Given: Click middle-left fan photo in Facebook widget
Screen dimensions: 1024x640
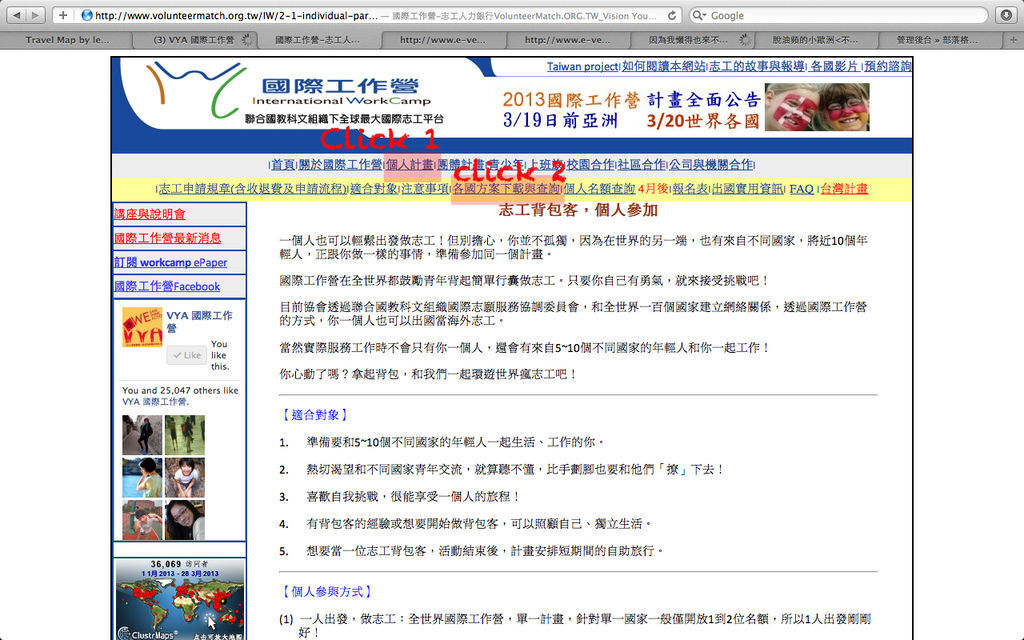Looking at the screenshot, I should click(142, 477).
